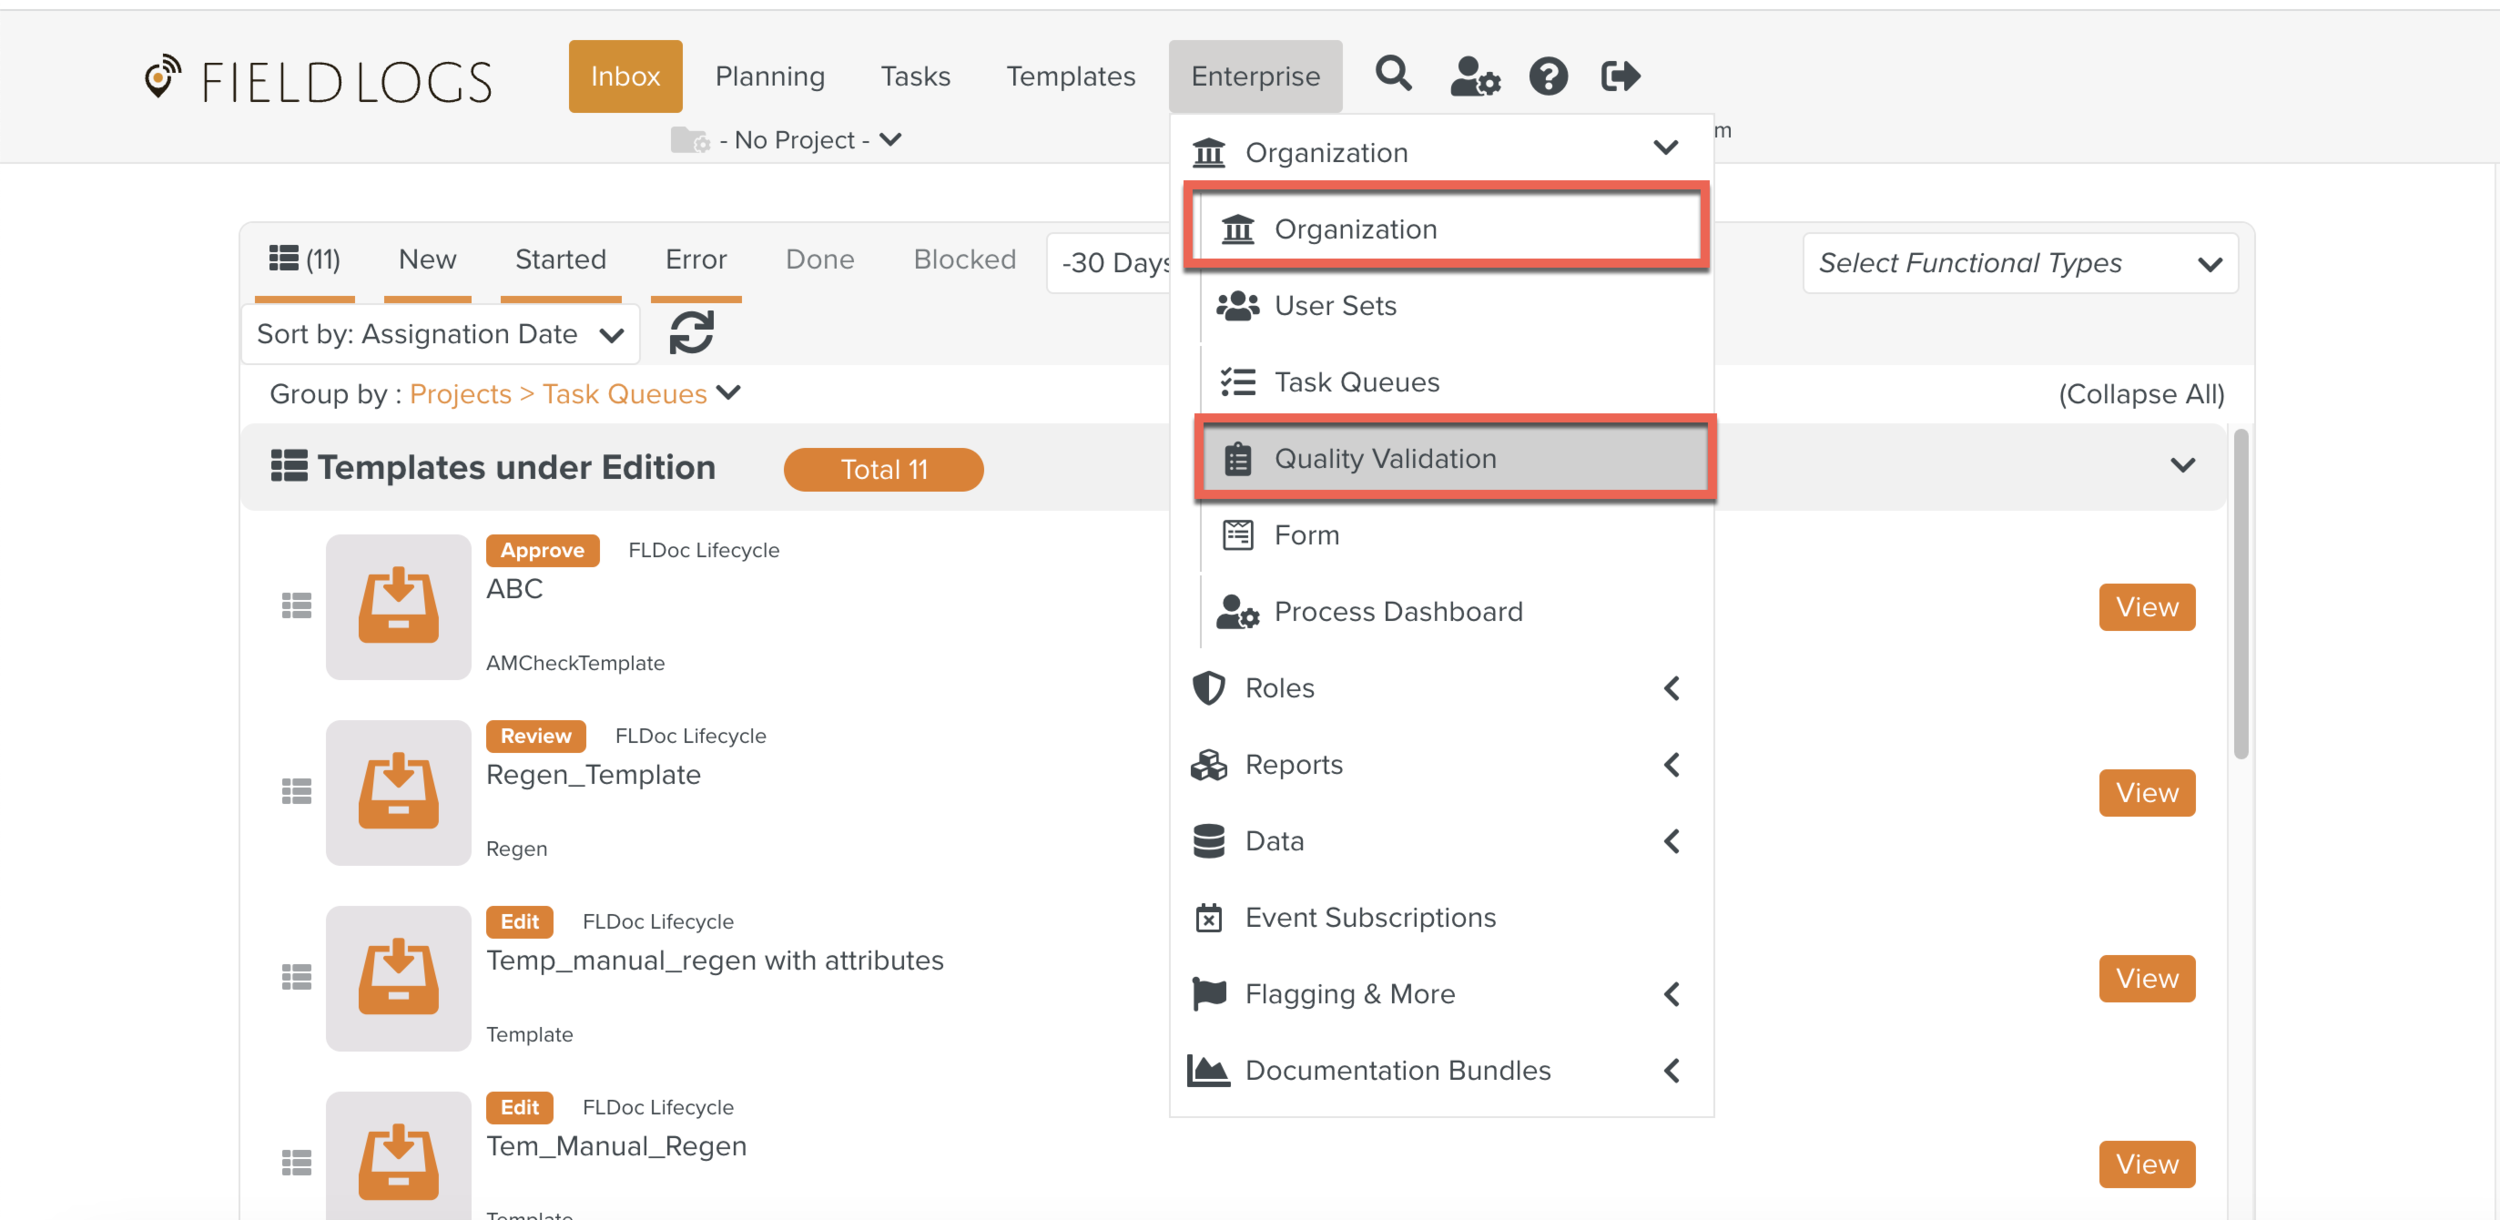Open the user settings icon
This screenshot has height=1220, width=2500.
click(x=1474, y=76)
